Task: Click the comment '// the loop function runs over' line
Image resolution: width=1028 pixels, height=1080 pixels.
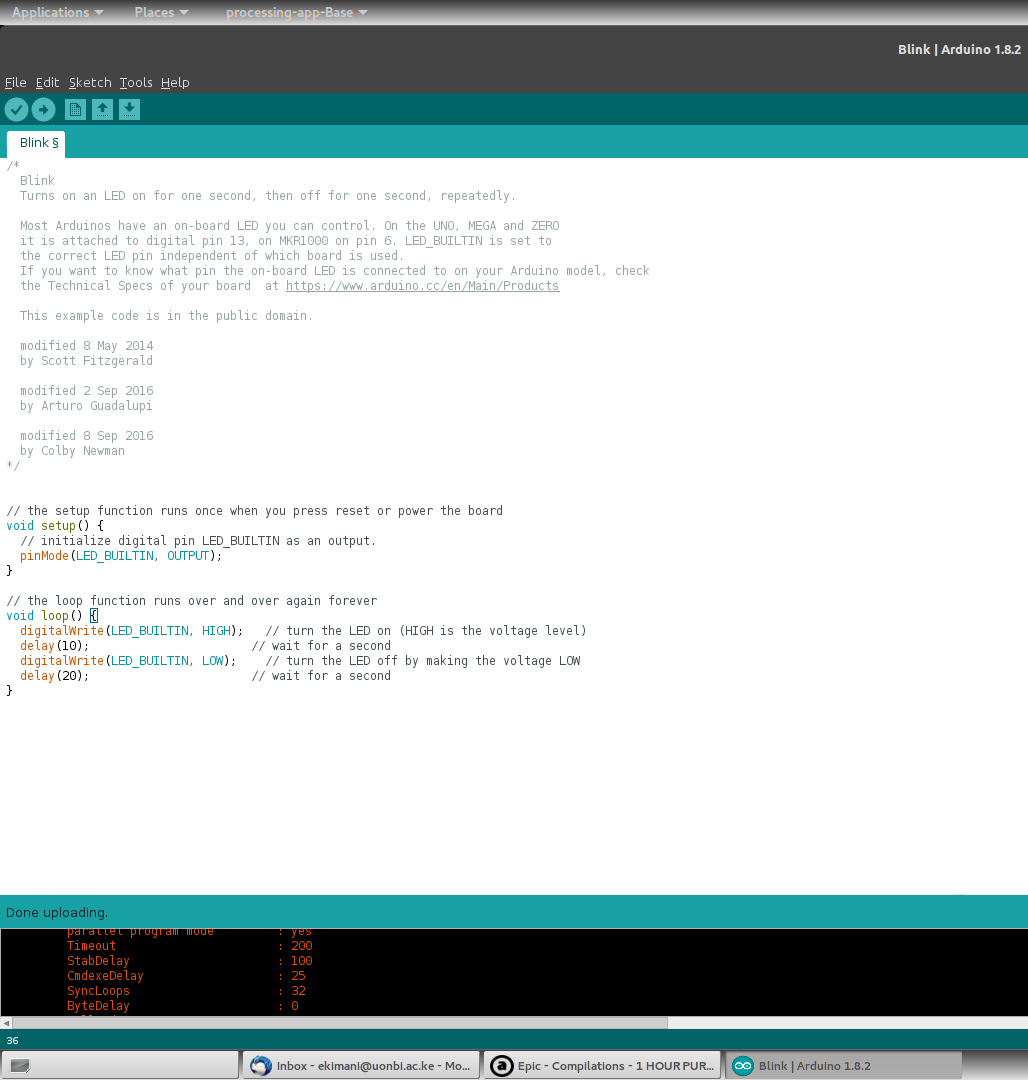Action: coord(192,601)
